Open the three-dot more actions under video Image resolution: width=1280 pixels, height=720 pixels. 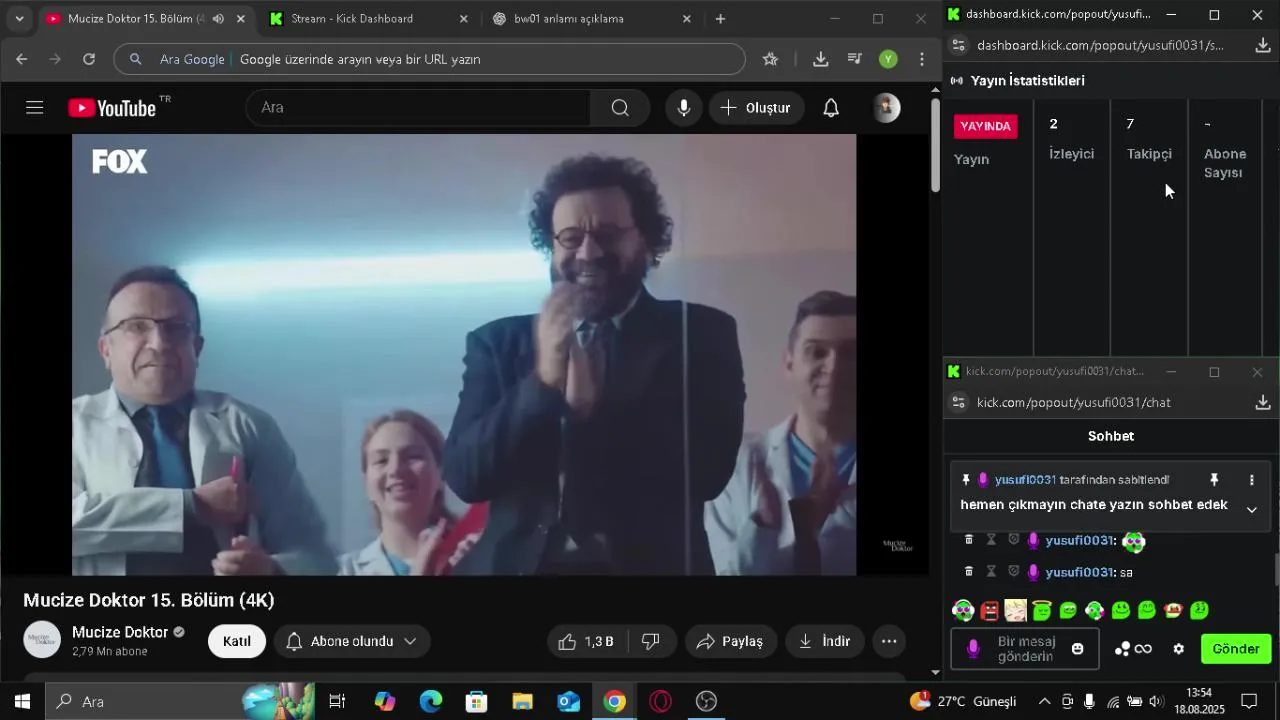point(889,642)
